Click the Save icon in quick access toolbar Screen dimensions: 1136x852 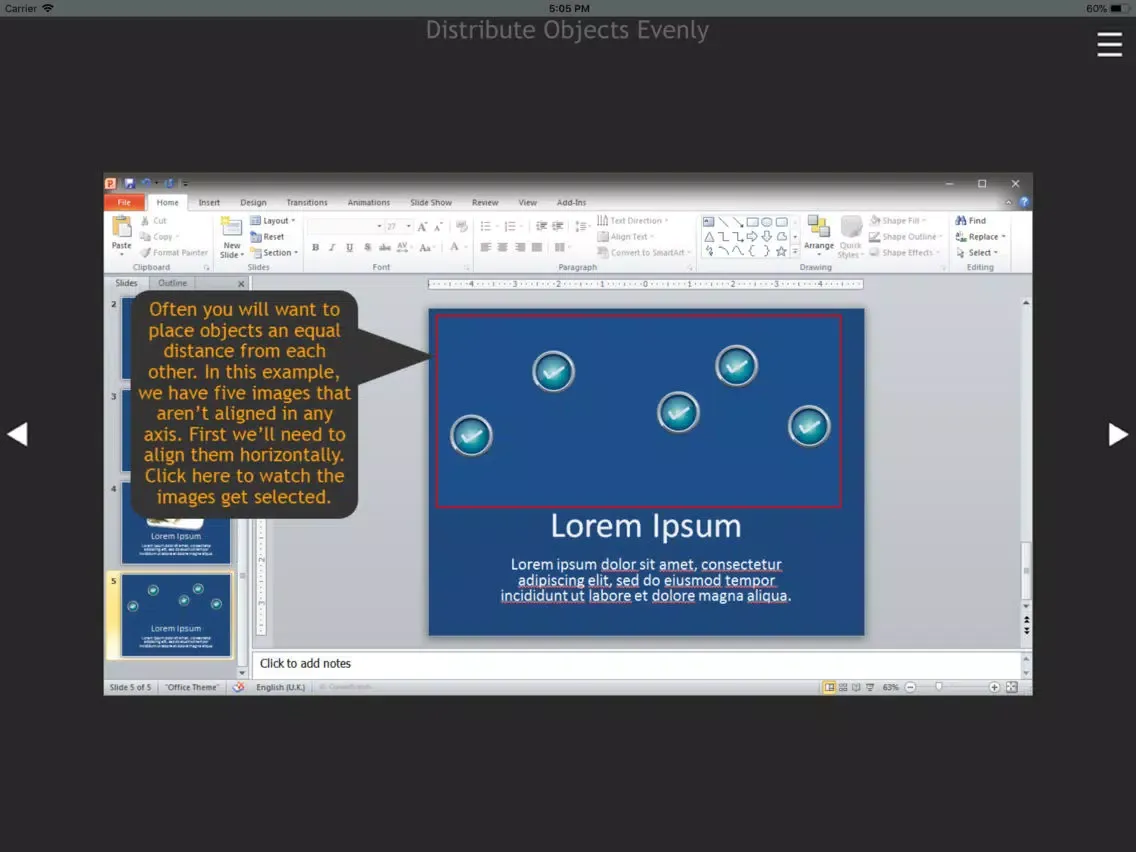(129, 183)
